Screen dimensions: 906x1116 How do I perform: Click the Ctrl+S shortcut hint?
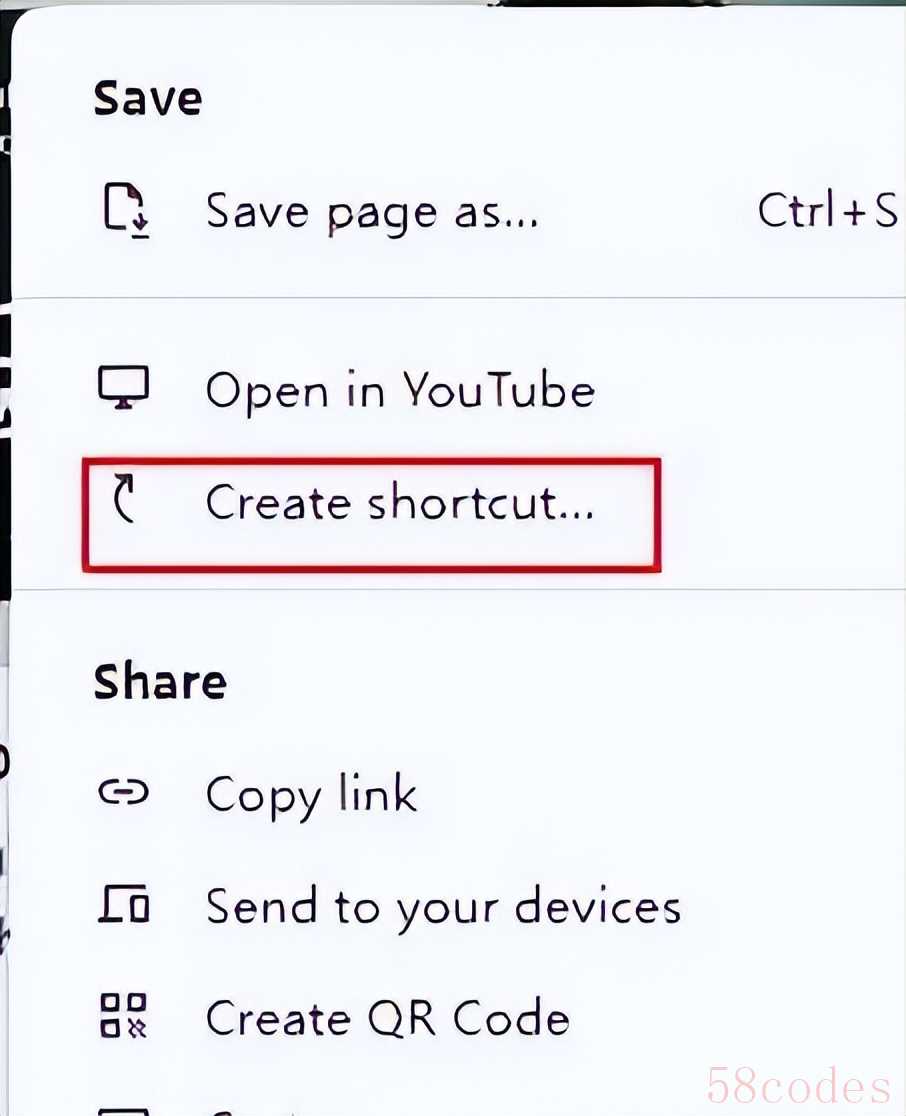pyautogui.click(x=828, y=210)
